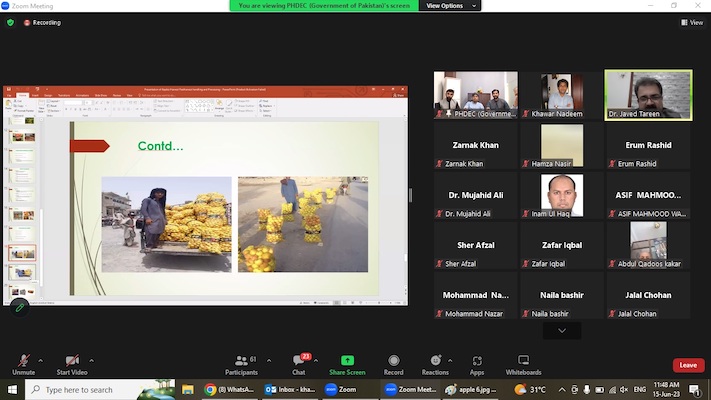Open the Reactions menu
711x400 pixels.
click(x=434, y=360)
